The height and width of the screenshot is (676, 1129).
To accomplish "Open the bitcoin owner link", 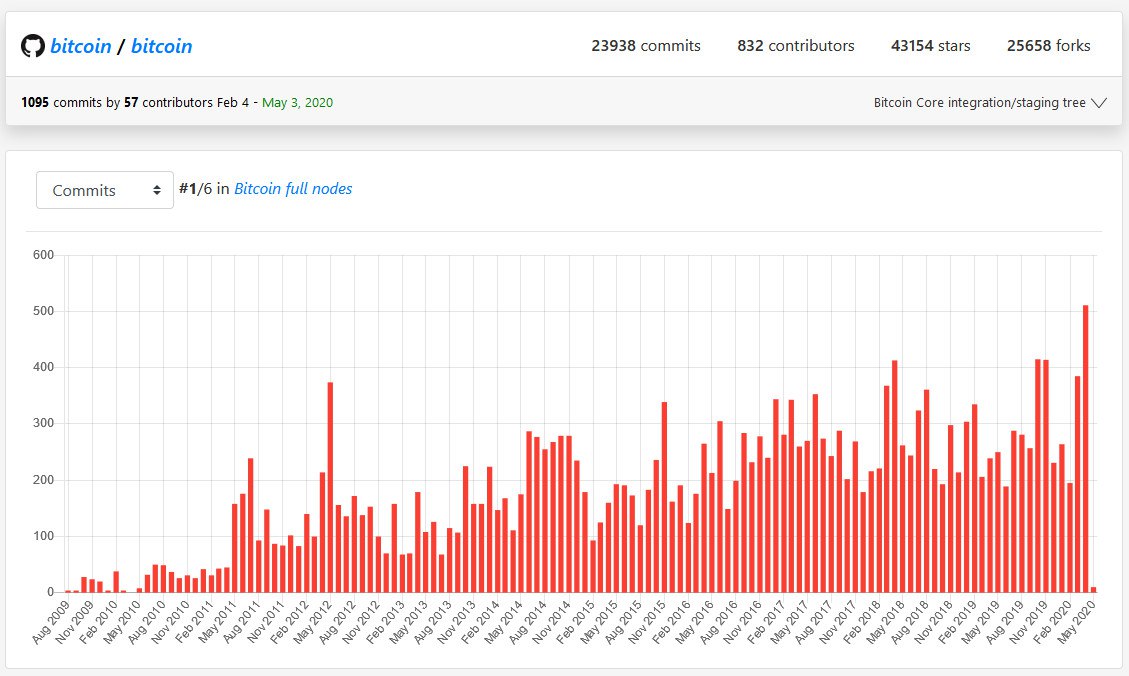I will pyautogui.click(x=81, y=46).
